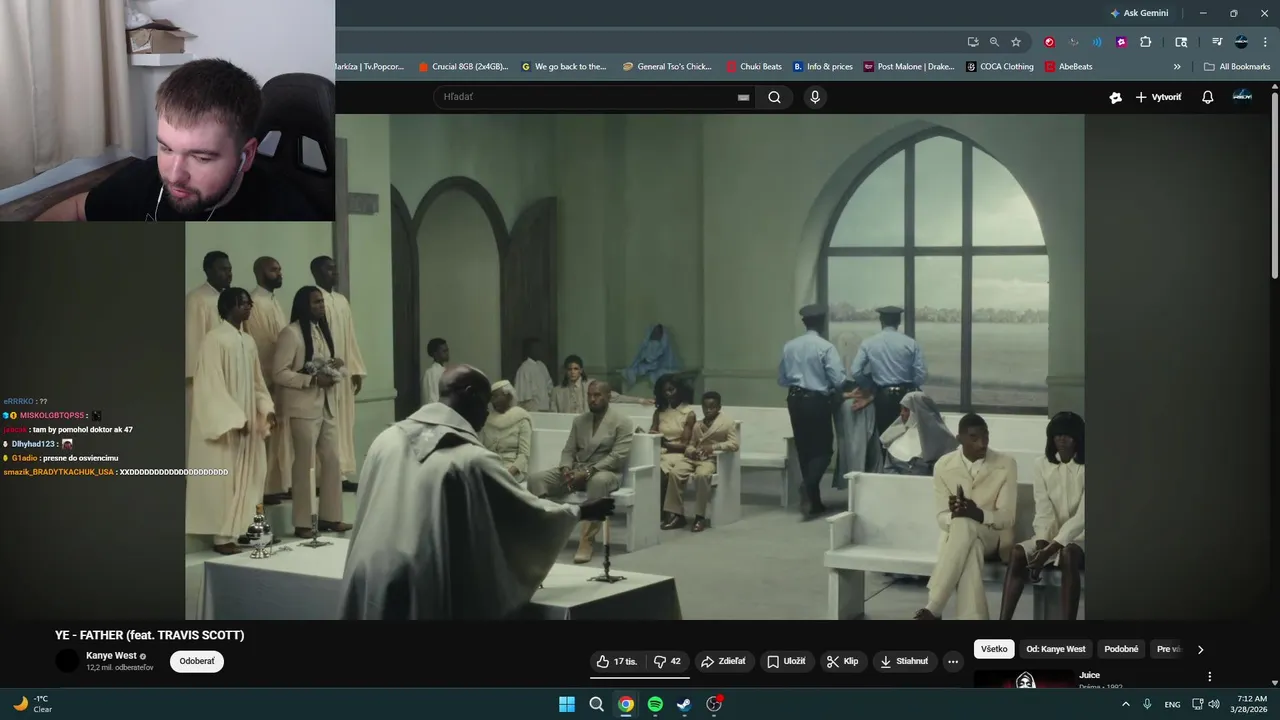Click the Vytvoriť create button
This screenshot has width=1280, height=720.
pos(1158,97)
